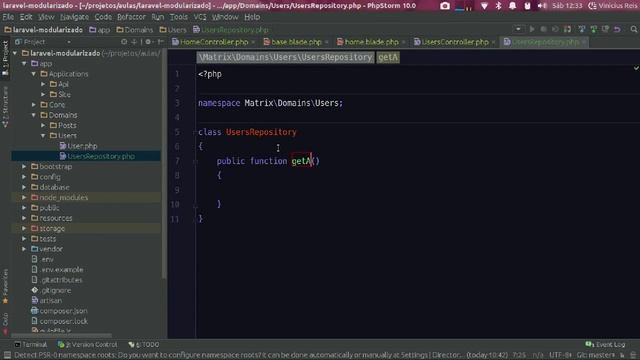Expand the bootstrap folder
This screenshot has height=360, width=640.
point(24,167)
